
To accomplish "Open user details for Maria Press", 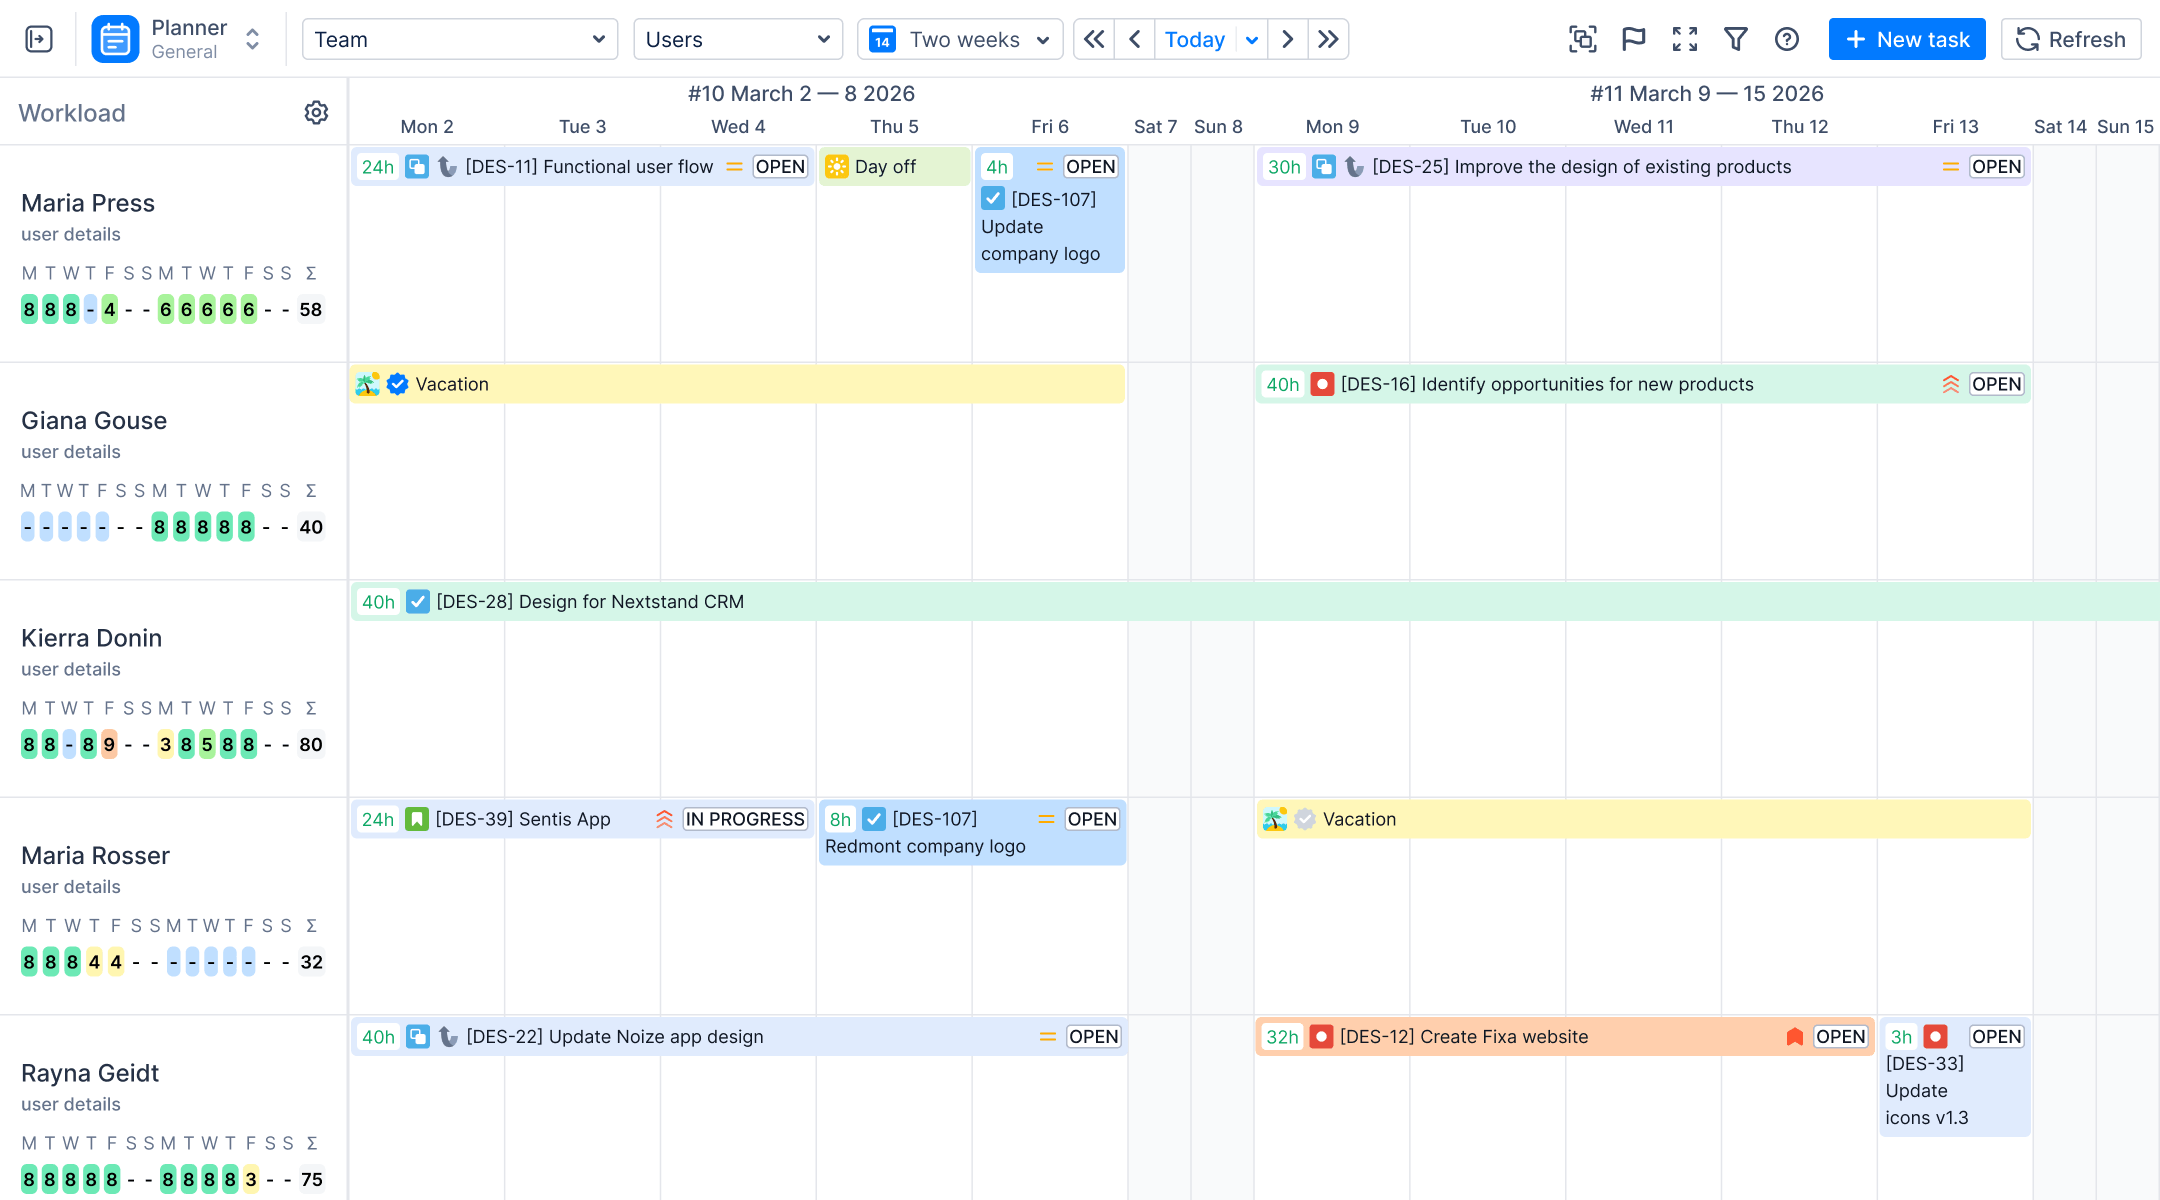I will click(x=71, y=234).
